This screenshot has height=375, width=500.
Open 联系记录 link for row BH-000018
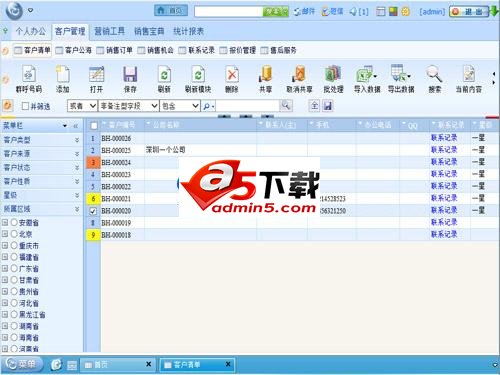click(x=444, y=234)
